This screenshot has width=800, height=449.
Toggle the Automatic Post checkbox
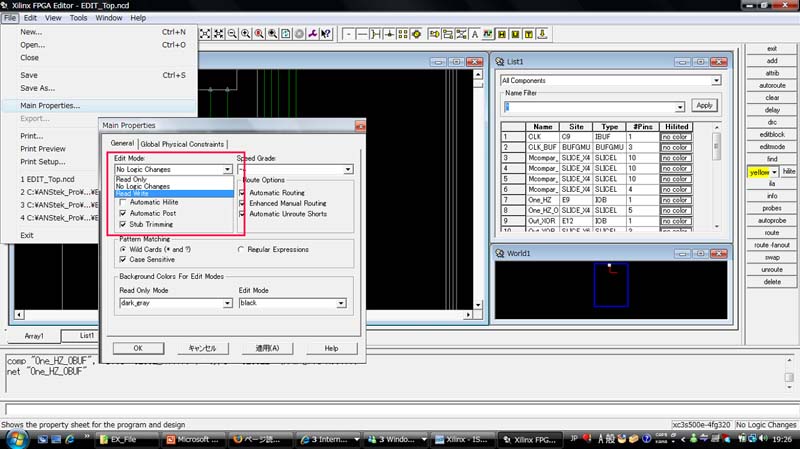123,213
